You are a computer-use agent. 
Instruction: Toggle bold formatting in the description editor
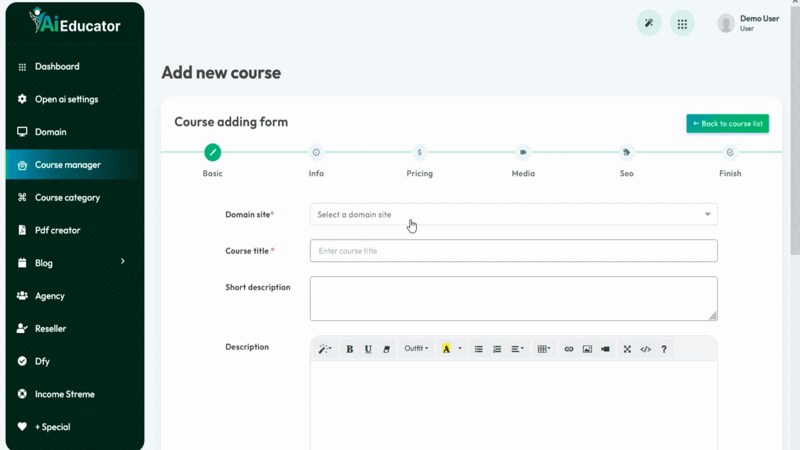349,349
